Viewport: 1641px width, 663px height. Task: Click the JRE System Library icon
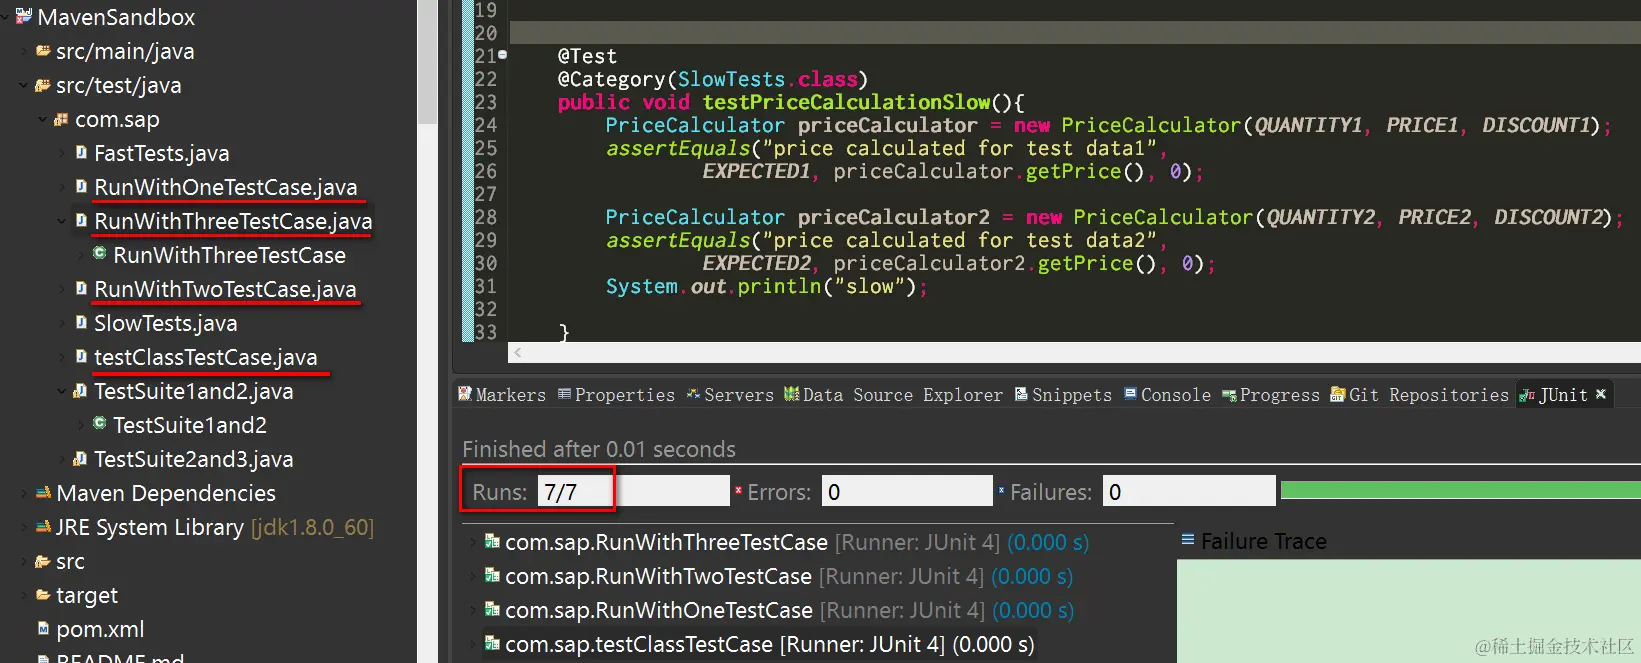43,526
